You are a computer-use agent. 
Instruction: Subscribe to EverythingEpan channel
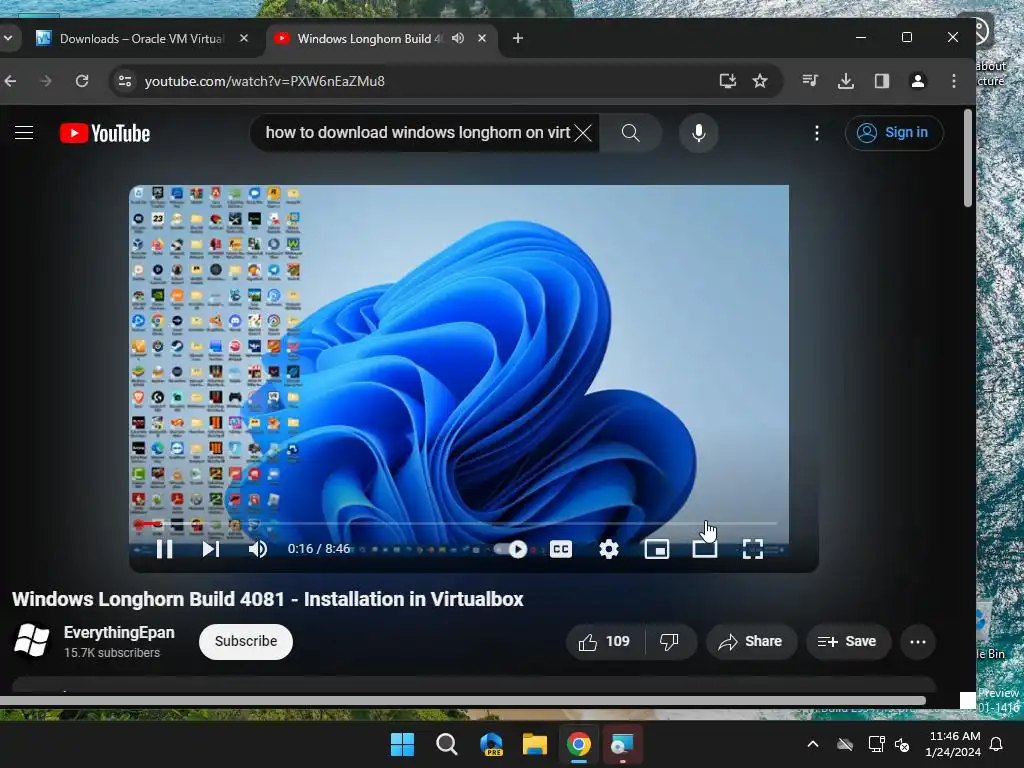point(246,641)
